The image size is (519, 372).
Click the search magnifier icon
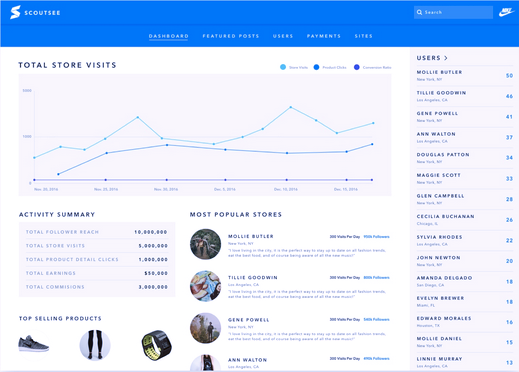pyautogui.click(x=419, y=12)
